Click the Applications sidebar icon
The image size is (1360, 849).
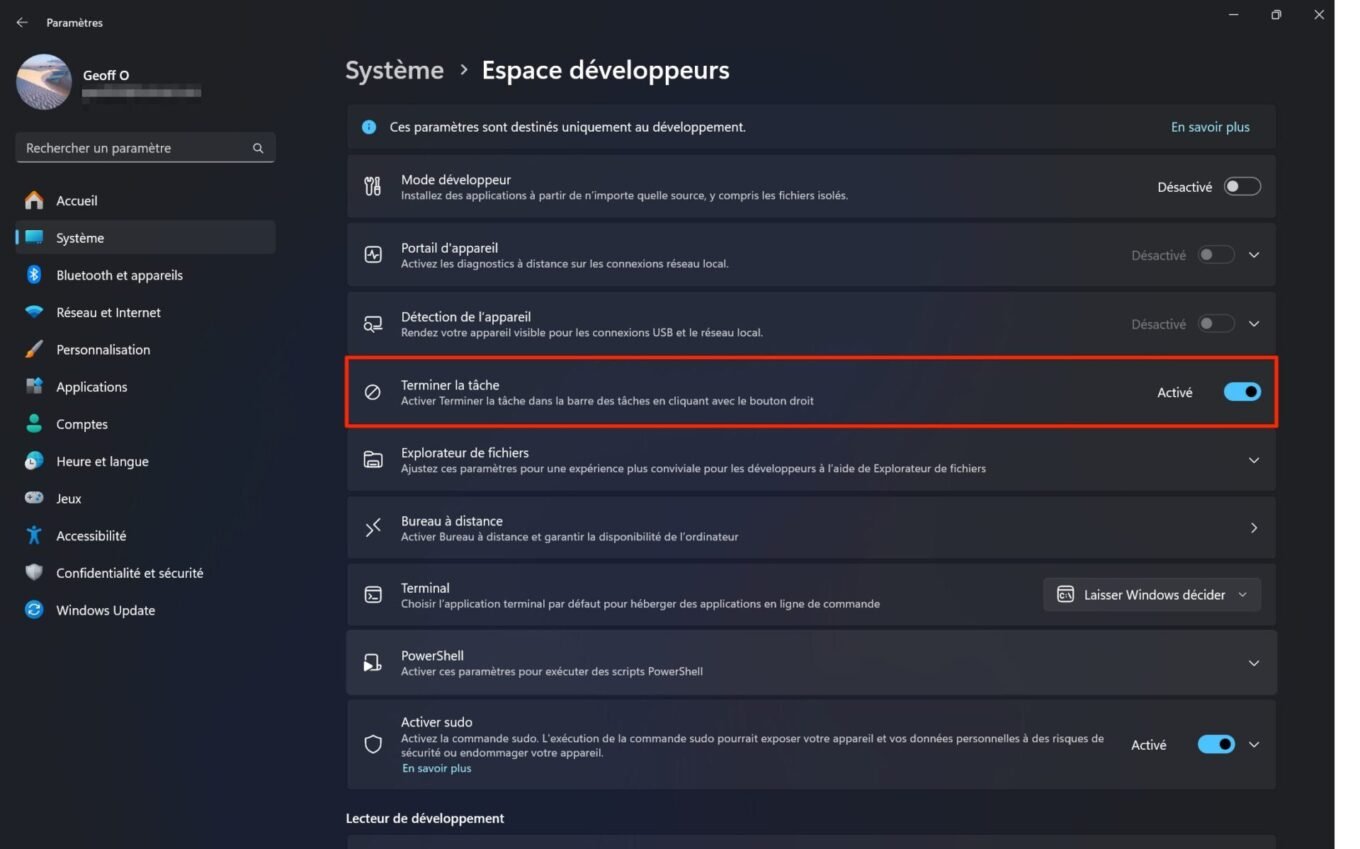tap(34, 386)
